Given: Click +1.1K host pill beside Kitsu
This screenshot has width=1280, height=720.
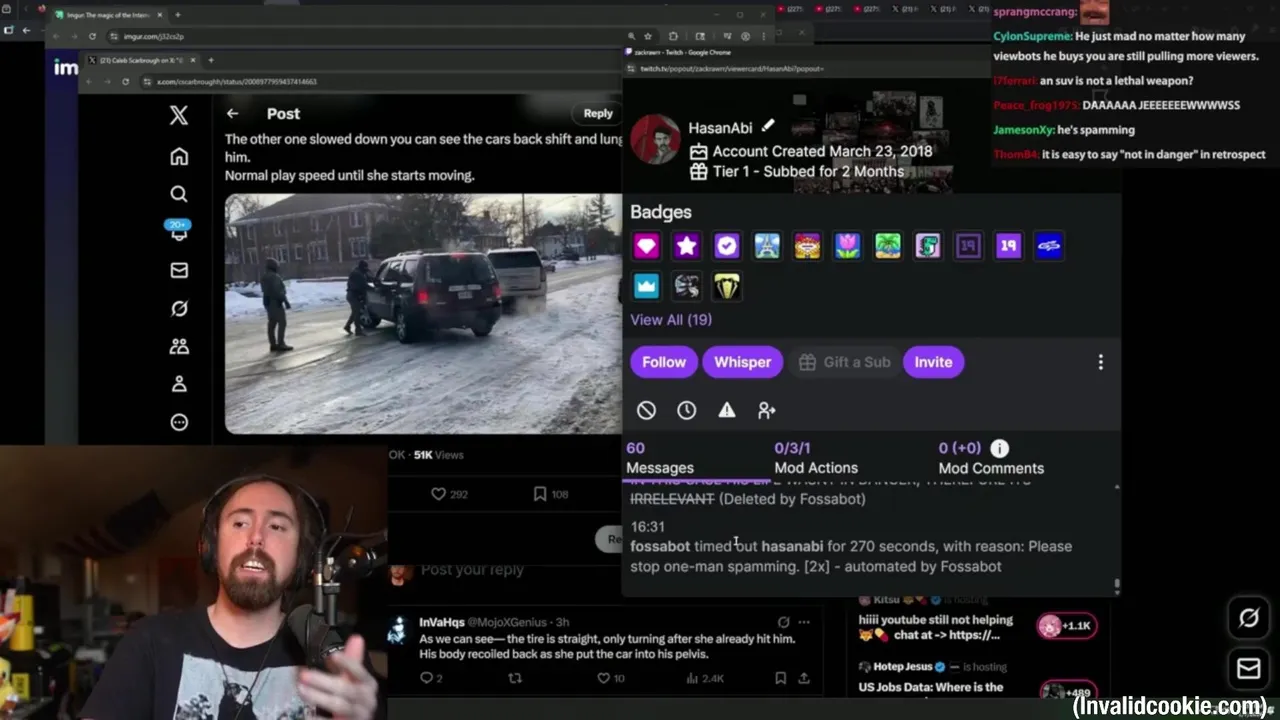Looking at the screenshot, I should click(x=1067, y=626).
